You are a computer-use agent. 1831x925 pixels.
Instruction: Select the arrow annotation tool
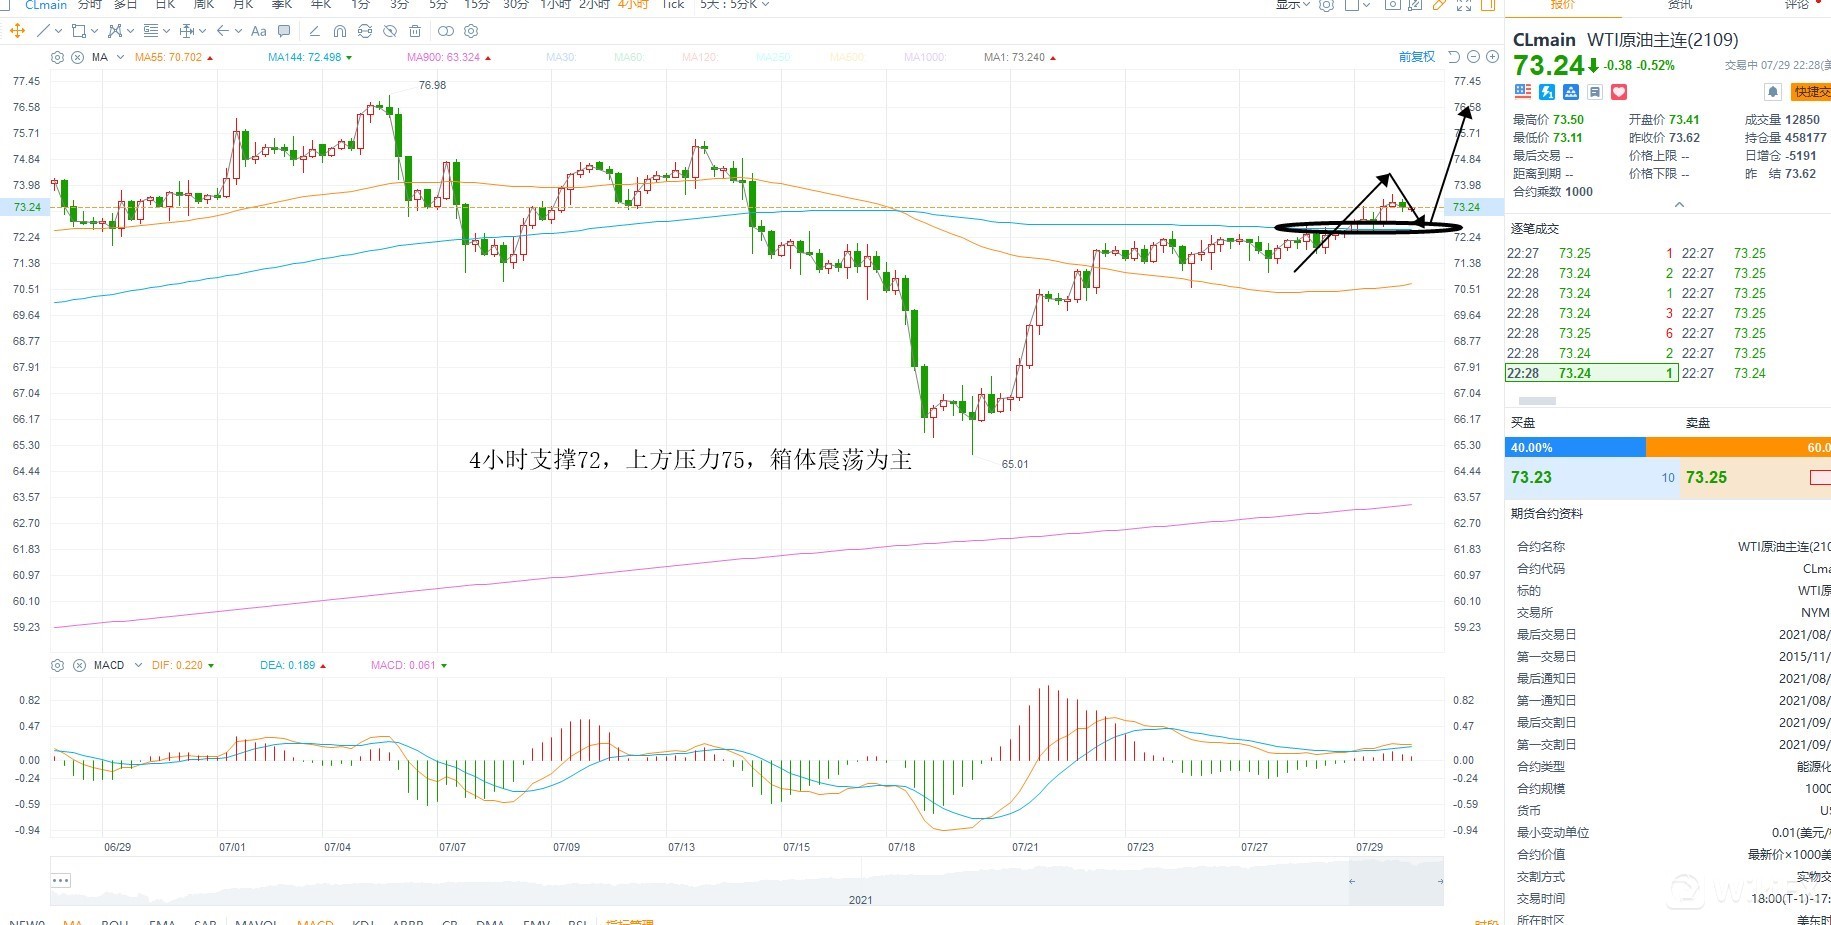coord(223,31)
